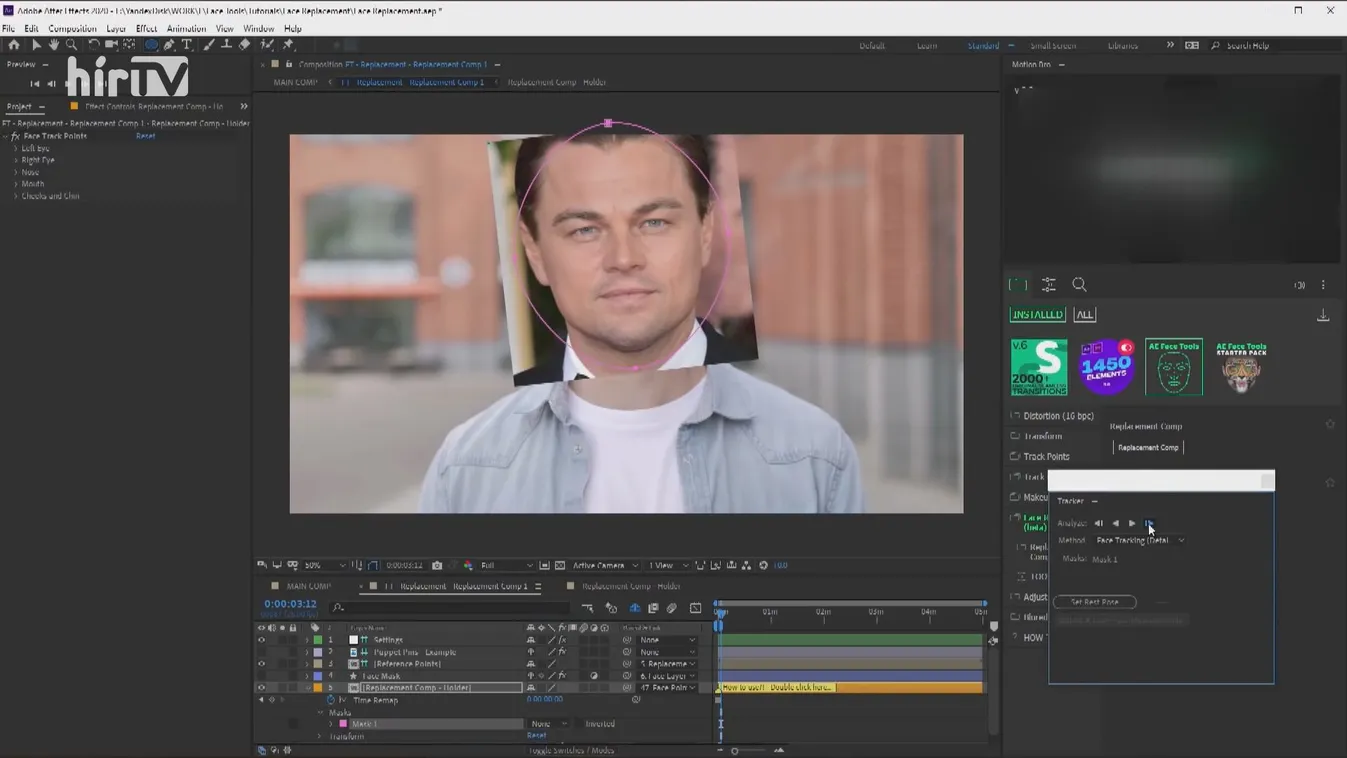Click the pink Mask 1 color swatch
Screen dimensions: 1347x758
[343, 724]
